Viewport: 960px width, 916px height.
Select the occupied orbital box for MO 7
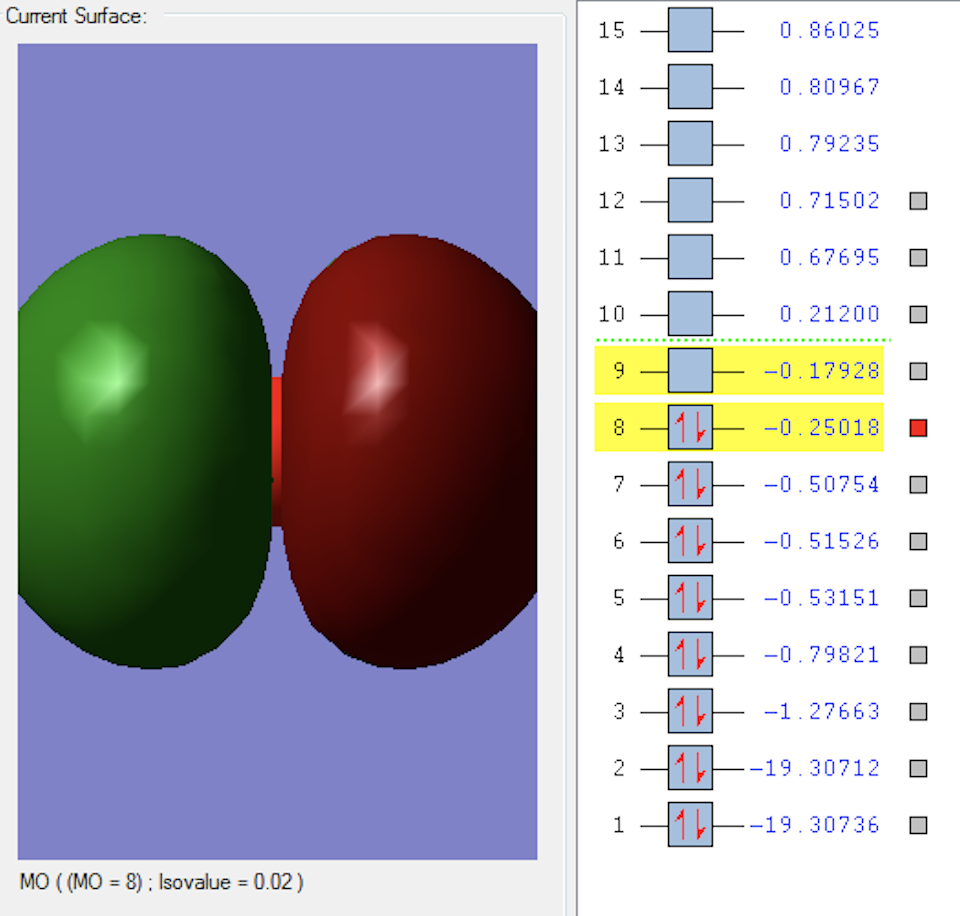(x=690, y=484)
